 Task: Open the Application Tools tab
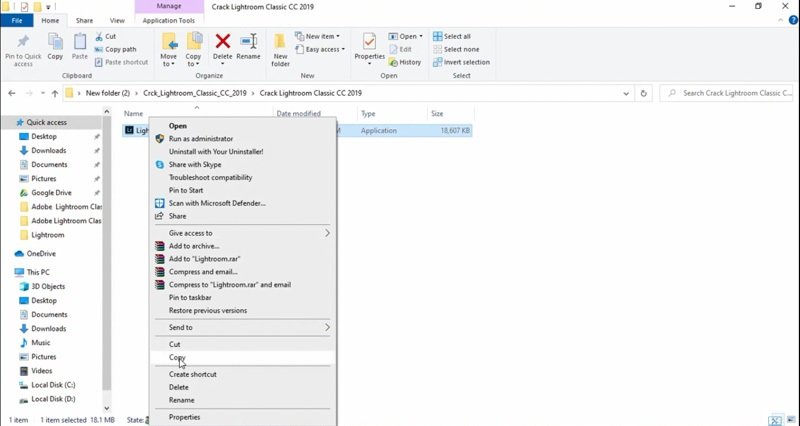tap(168, 20)
